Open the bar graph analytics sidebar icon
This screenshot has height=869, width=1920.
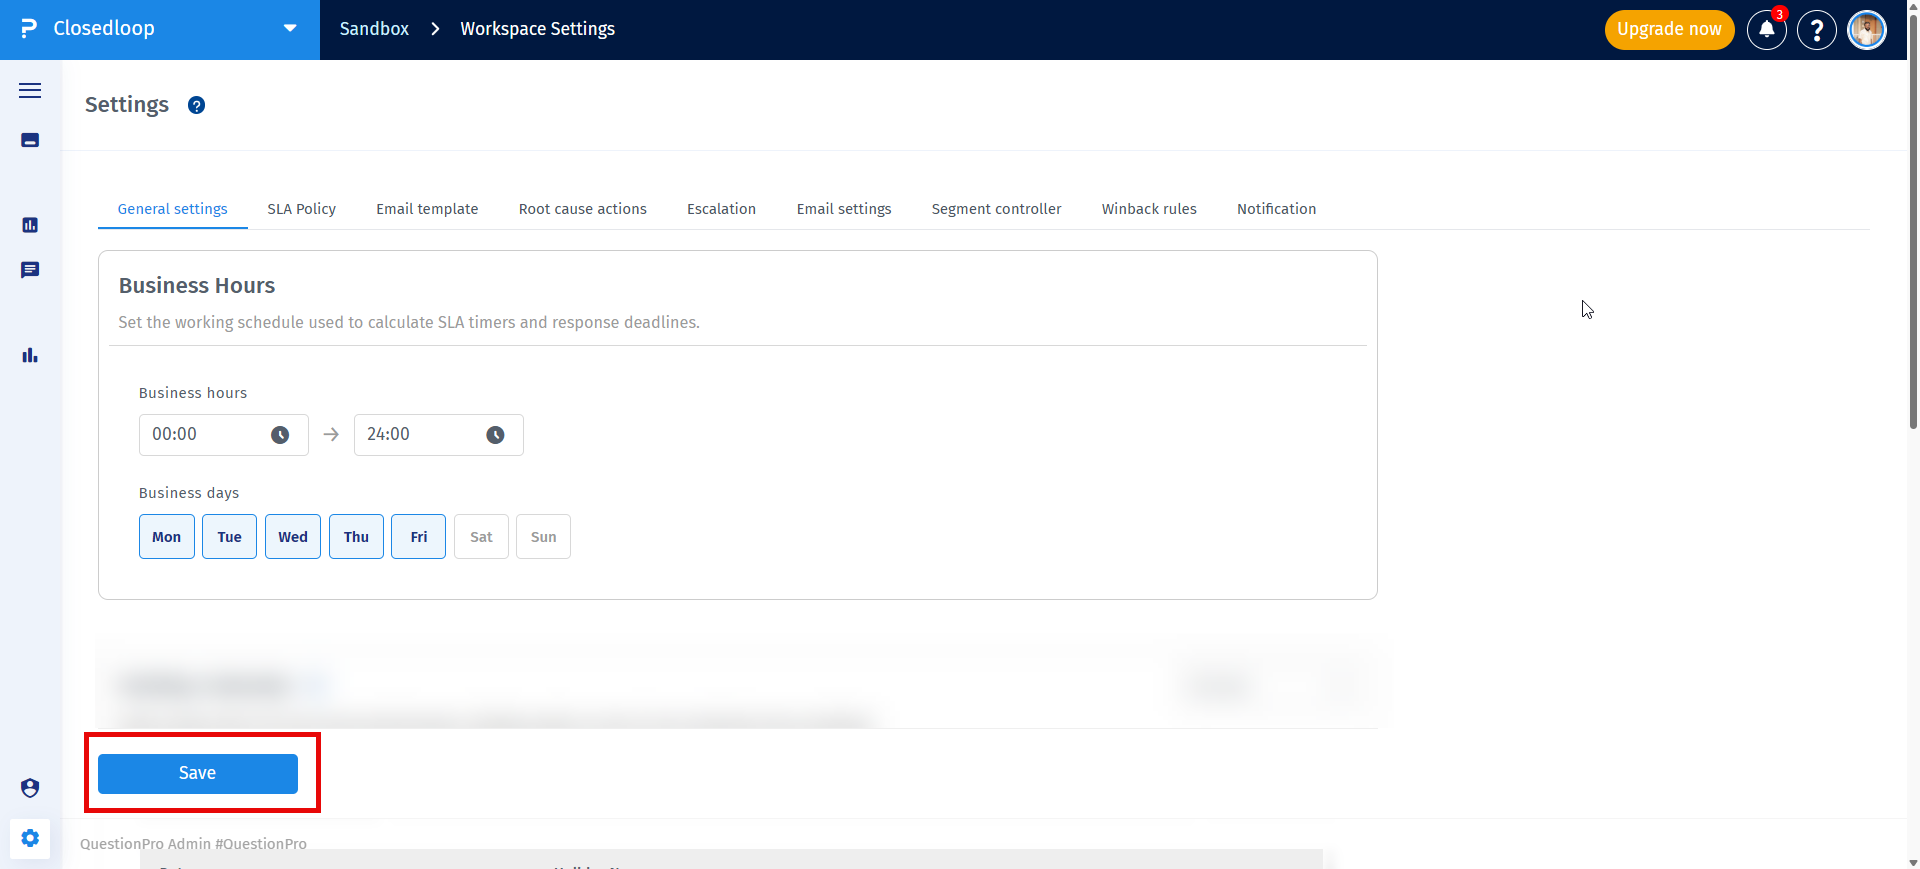[30, 355]
